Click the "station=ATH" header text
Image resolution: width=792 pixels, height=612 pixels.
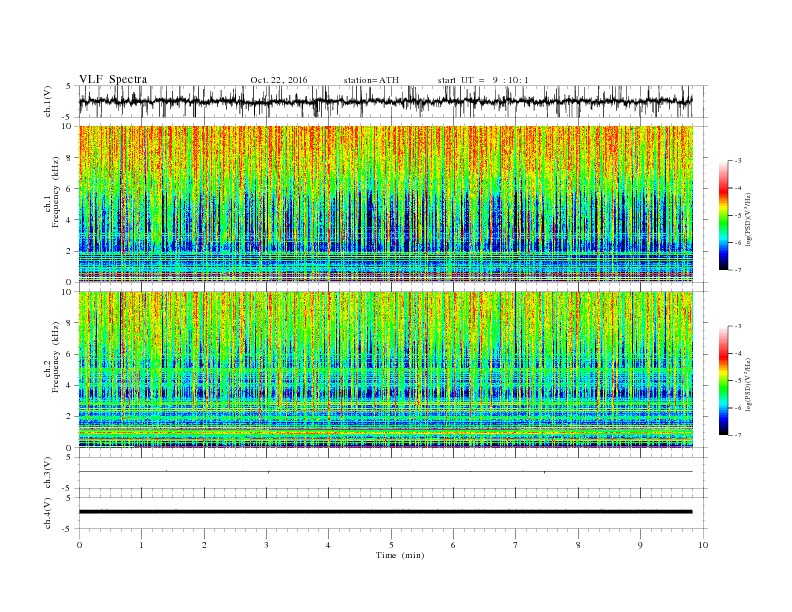pyautogui.click(x=371, y=80)
